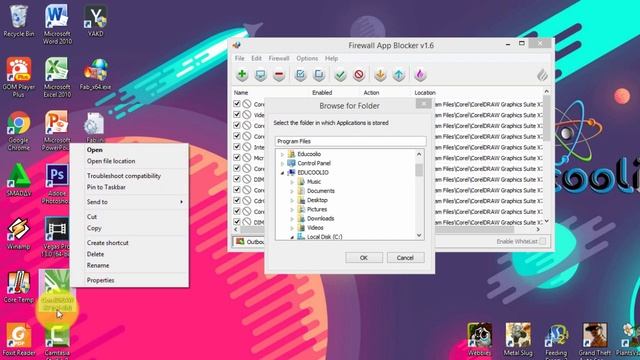Click the Enabled column header
640x360 pixels.
(322, 93)
